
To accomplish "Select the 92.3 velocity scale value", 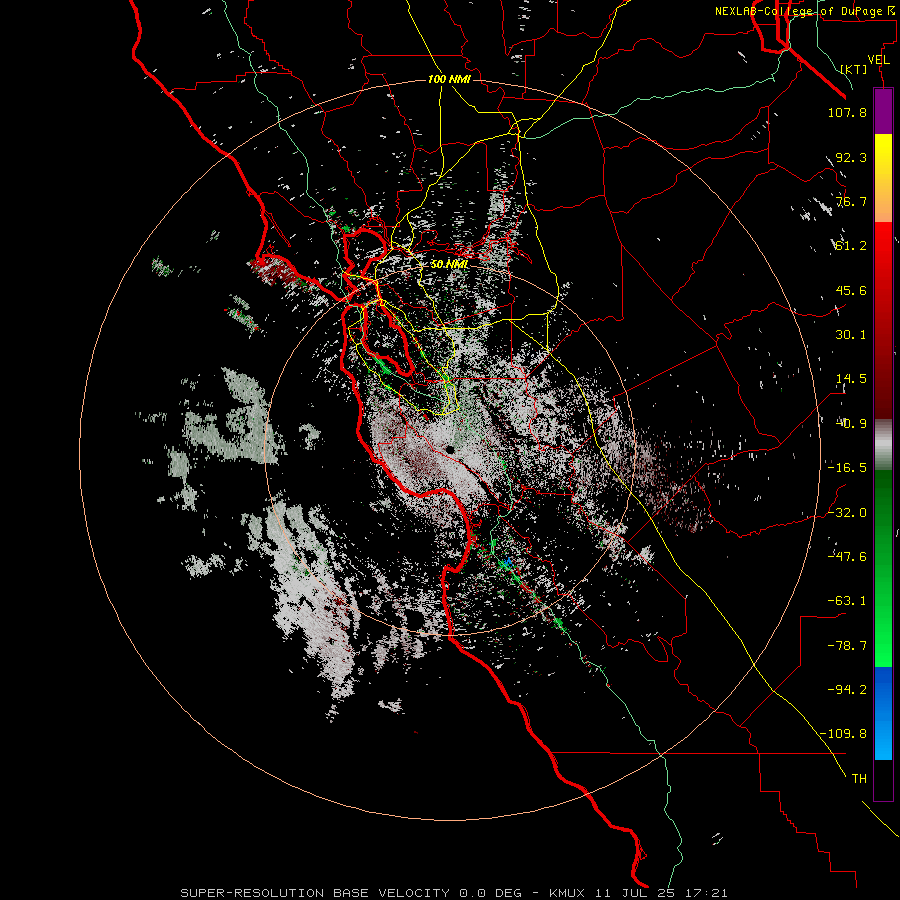I will point(851,157).
